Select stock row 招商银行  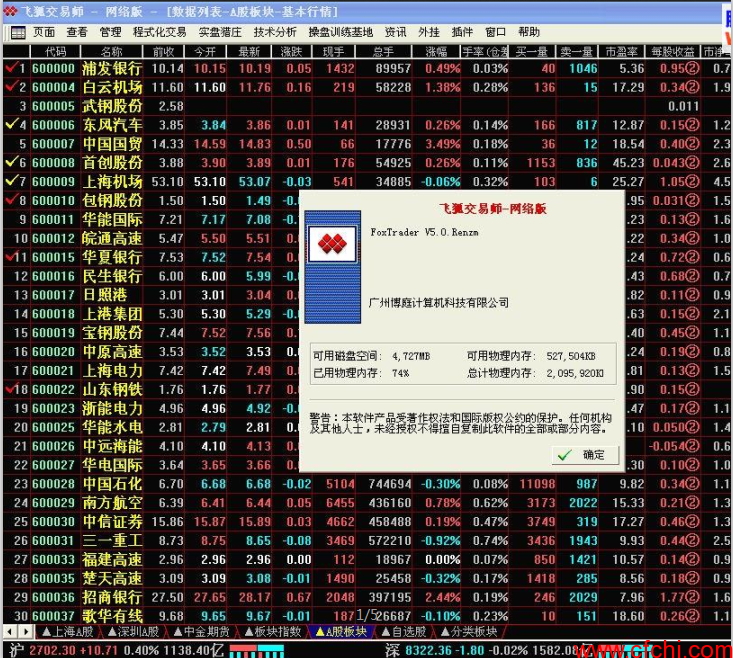(x=366, y=597)
